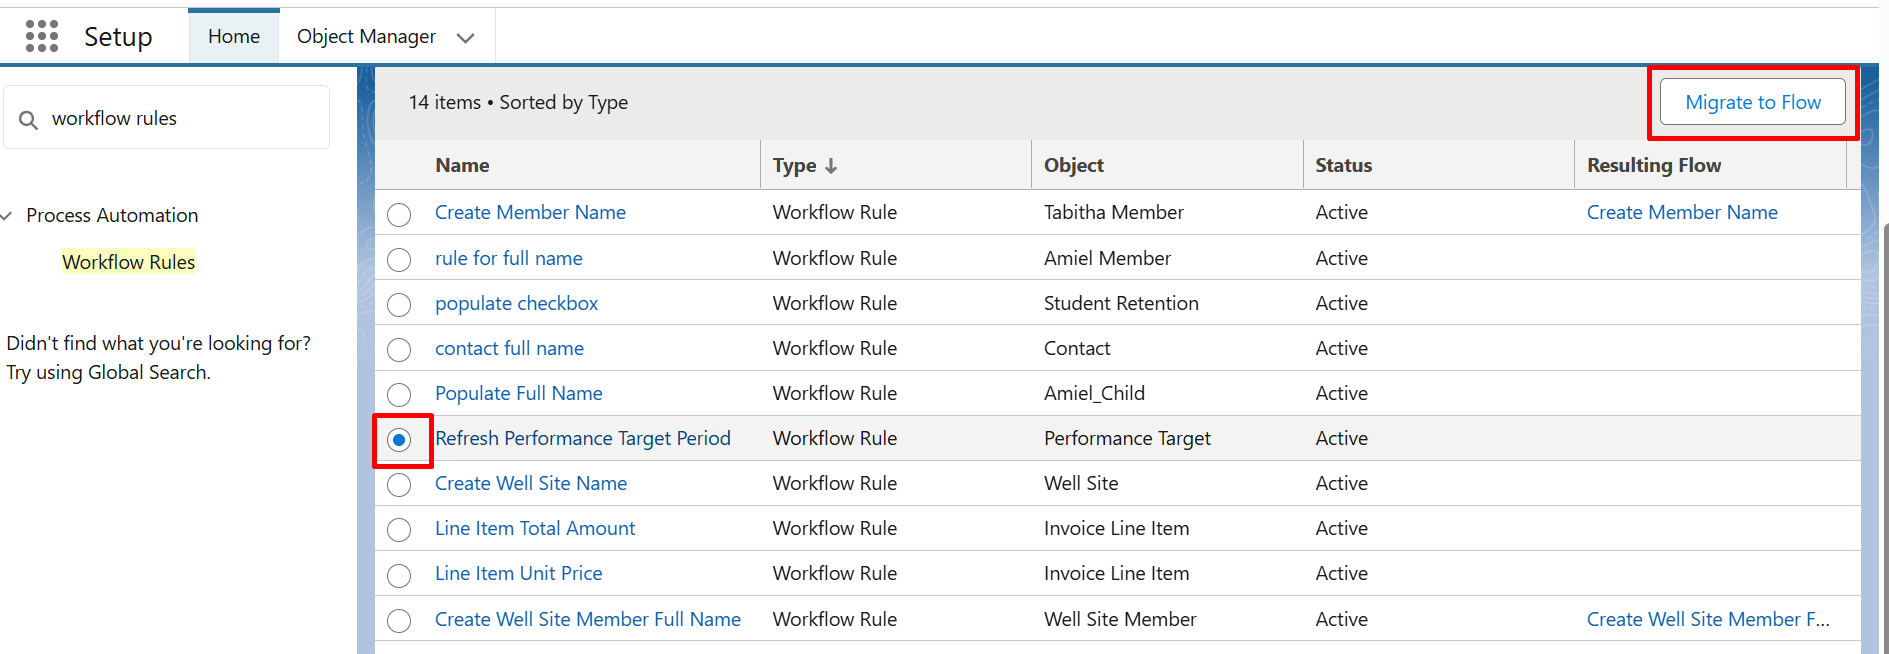Click the Setup title text

pos(118,37)
